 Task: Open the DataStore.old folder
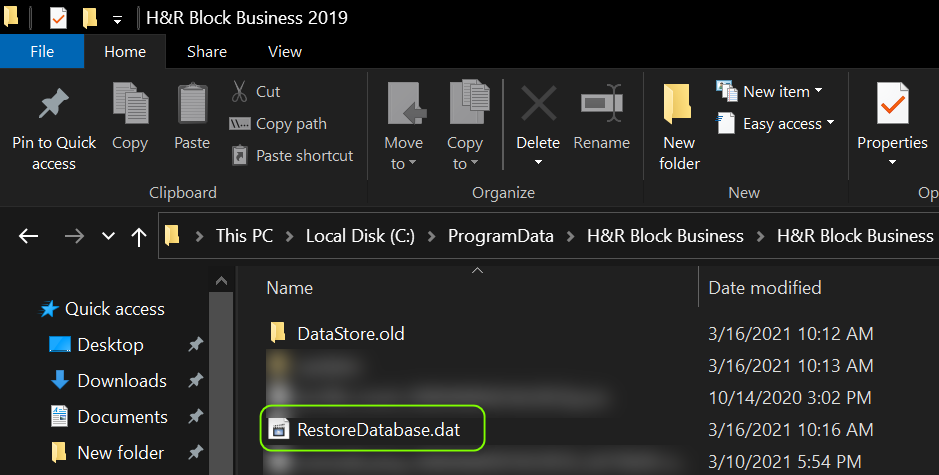pos(350,334)
